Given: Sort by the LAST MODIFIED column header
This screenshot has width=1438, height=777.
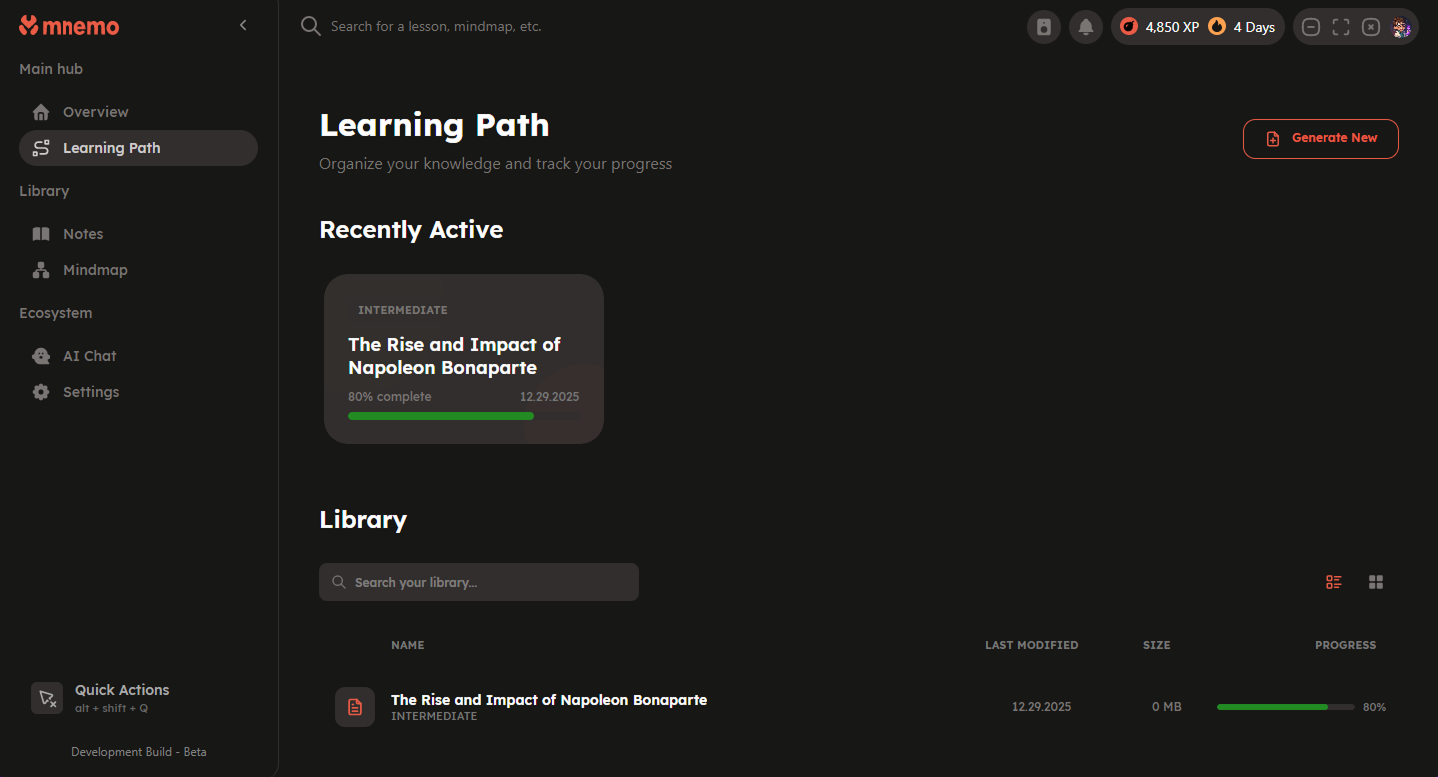Looking at the screenshot, I should tap(1032, 645).
